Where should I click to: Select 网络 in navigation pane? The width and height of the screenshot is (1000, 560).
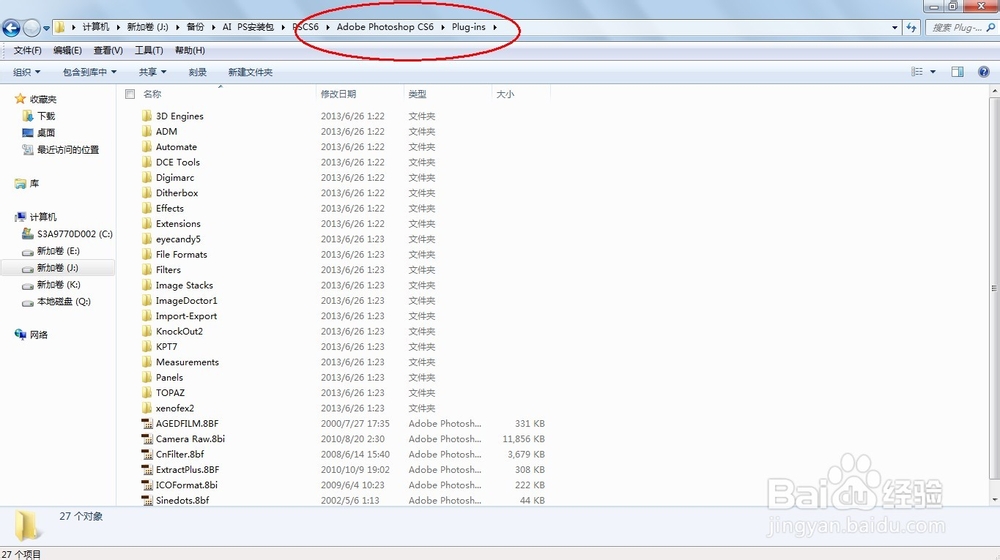click(38, 335)
